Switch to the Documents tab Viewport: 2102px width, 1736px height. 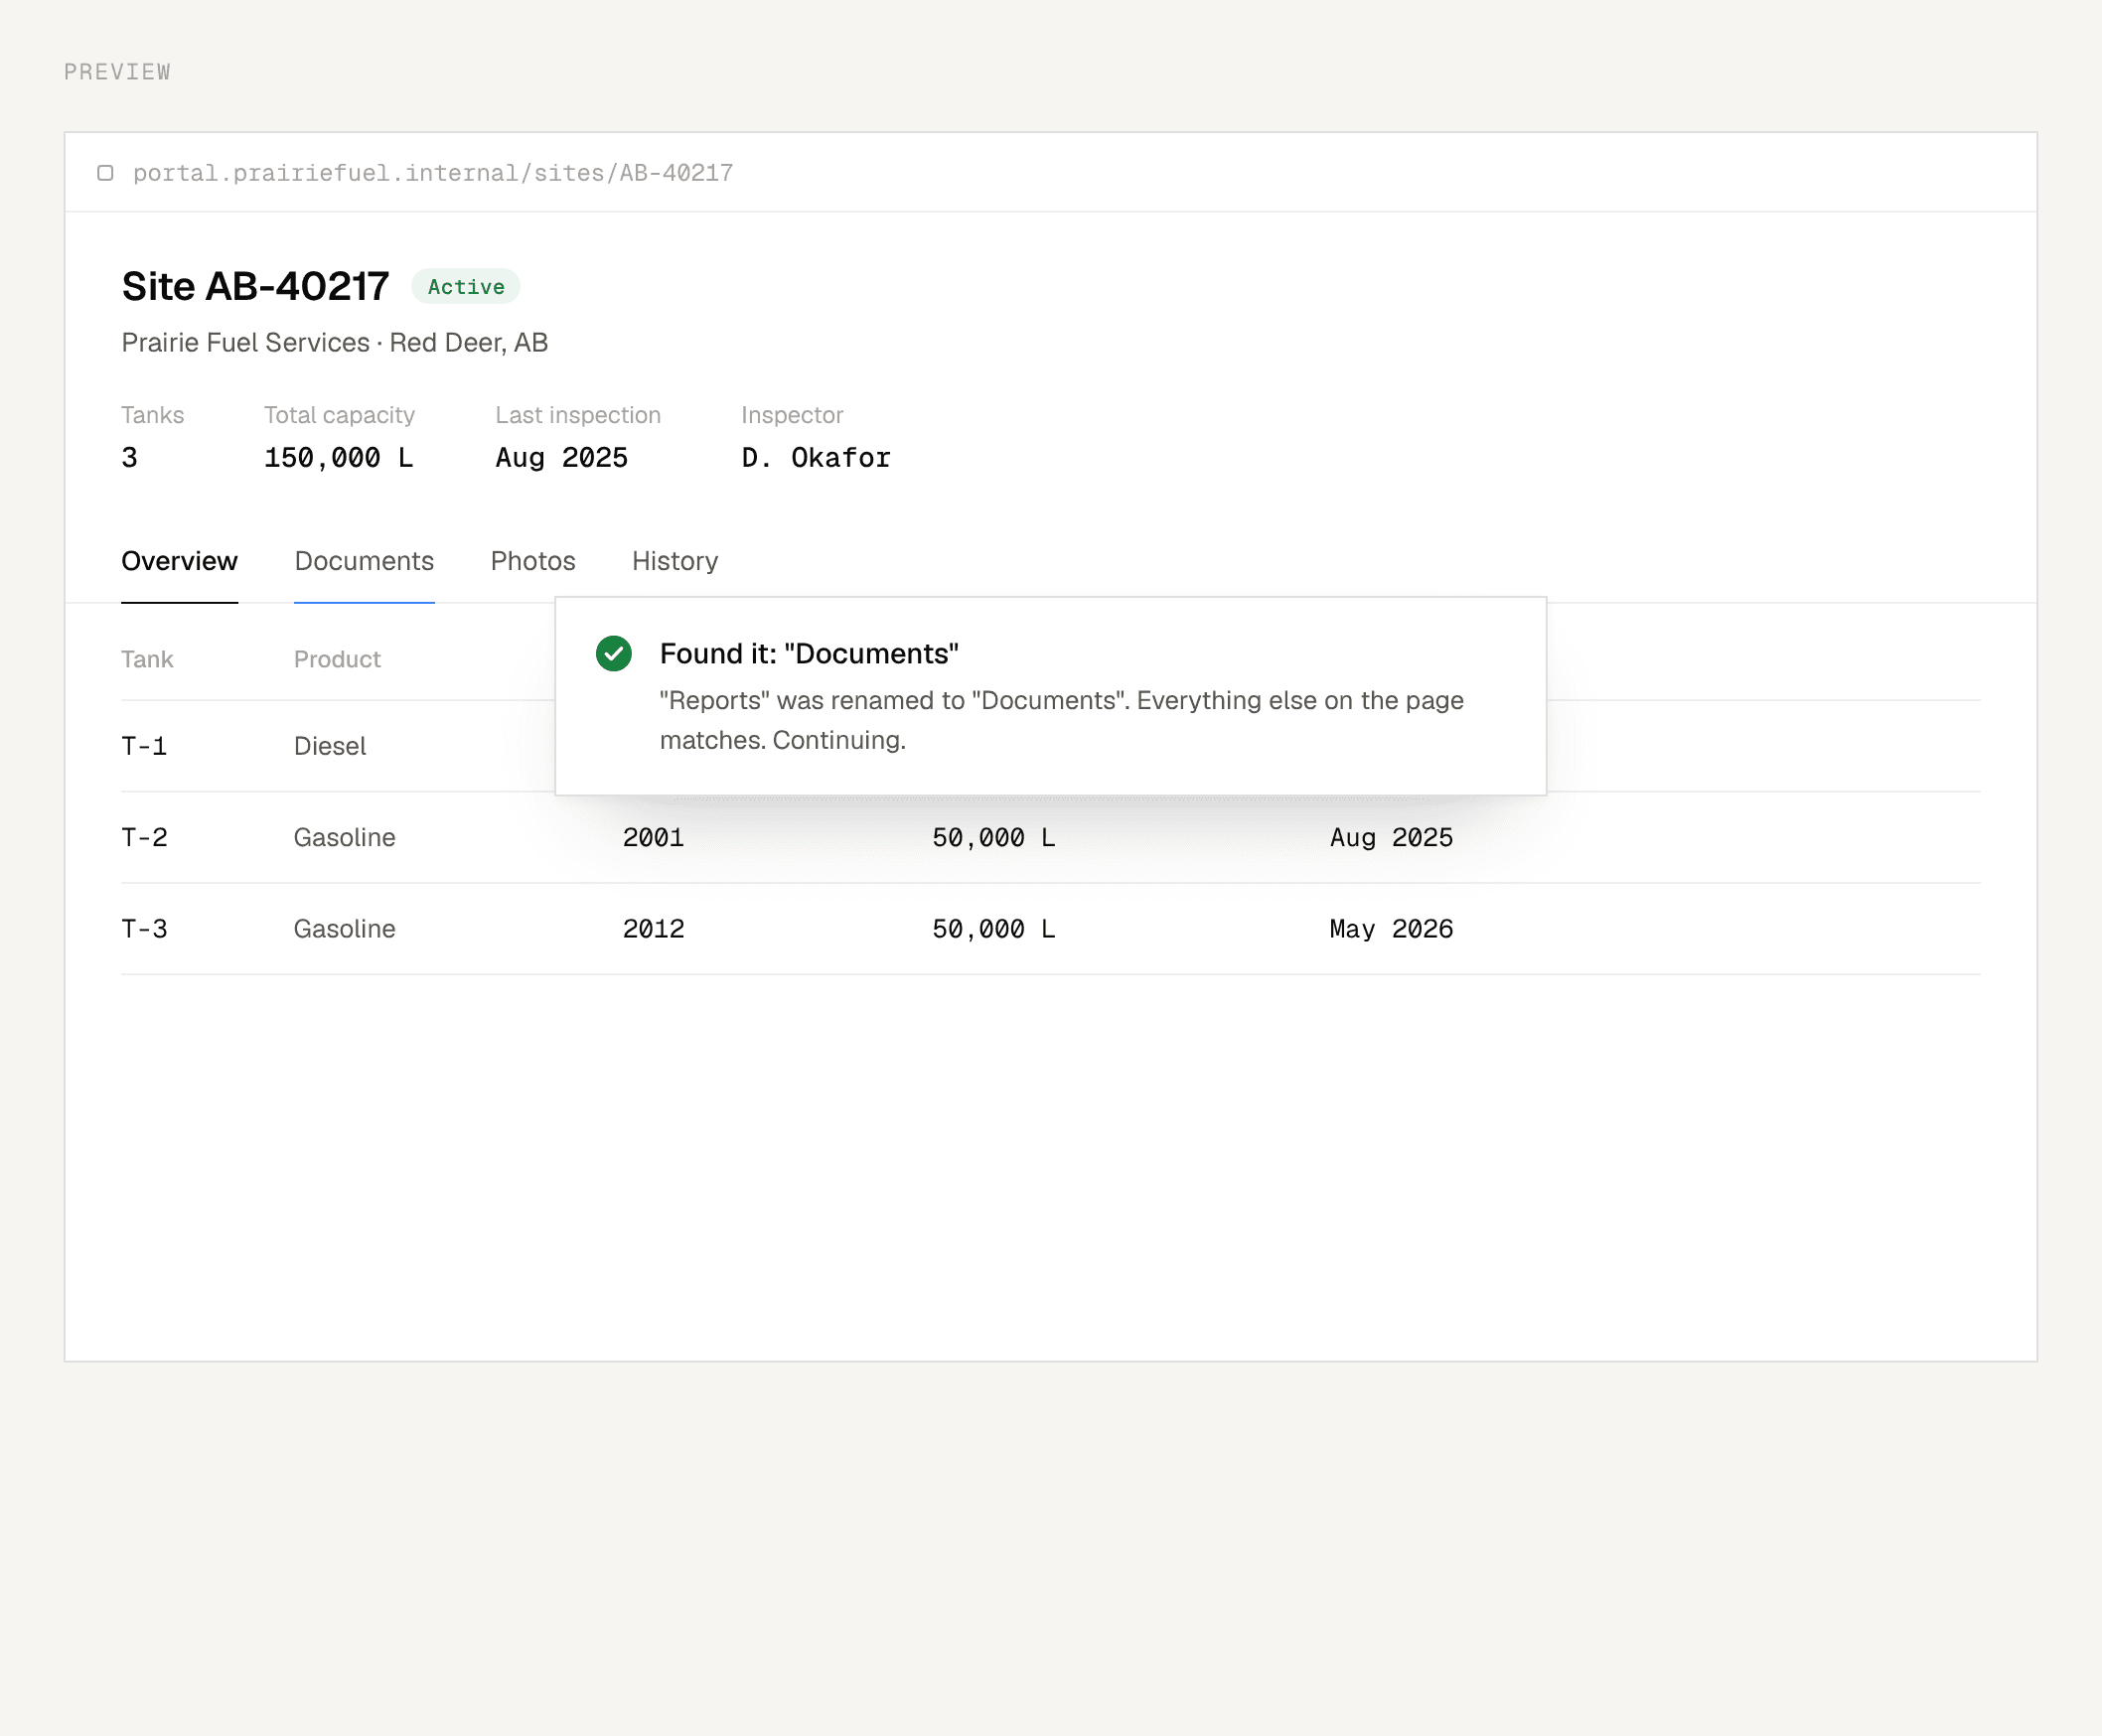click(364, 561)
